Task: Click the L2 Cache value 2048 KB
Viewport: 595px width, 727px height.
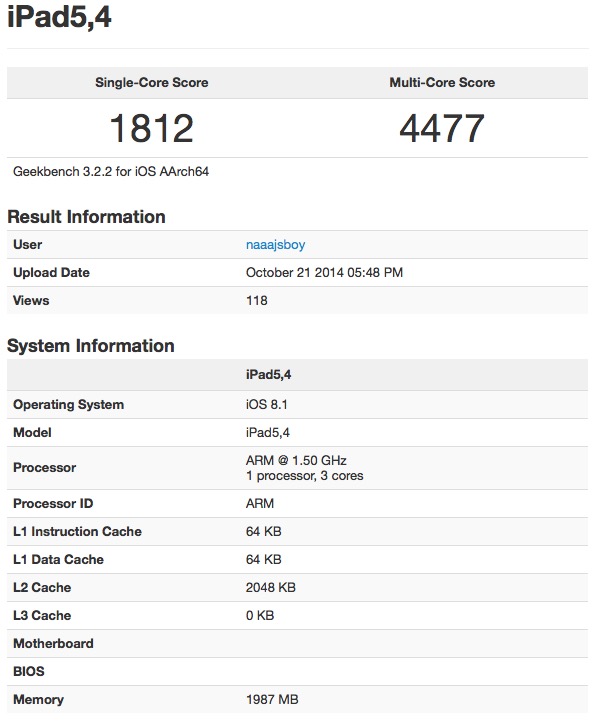Action: point(270,587)
